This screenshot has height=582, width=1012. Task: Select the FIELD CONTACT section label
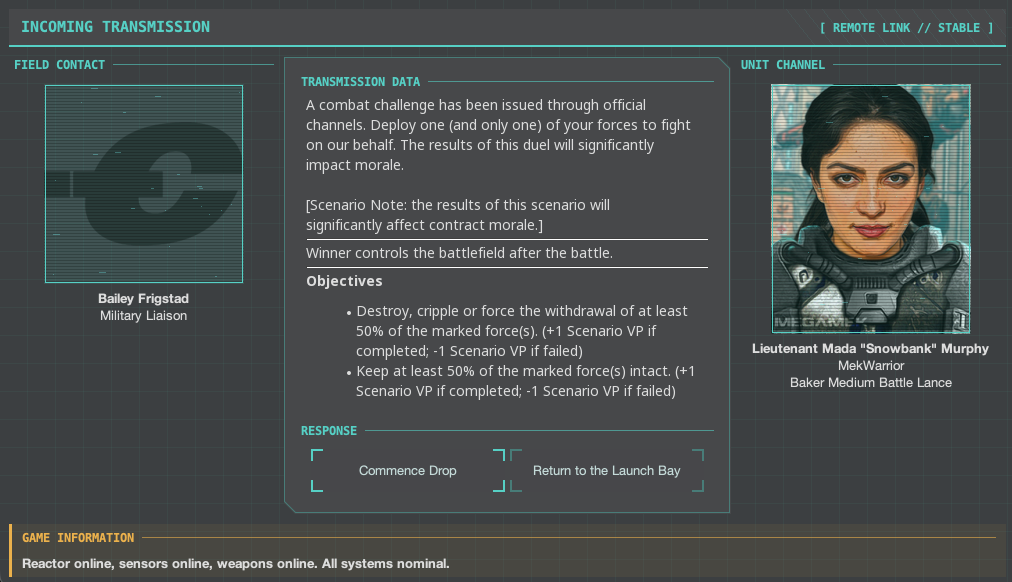click(59, 65)
